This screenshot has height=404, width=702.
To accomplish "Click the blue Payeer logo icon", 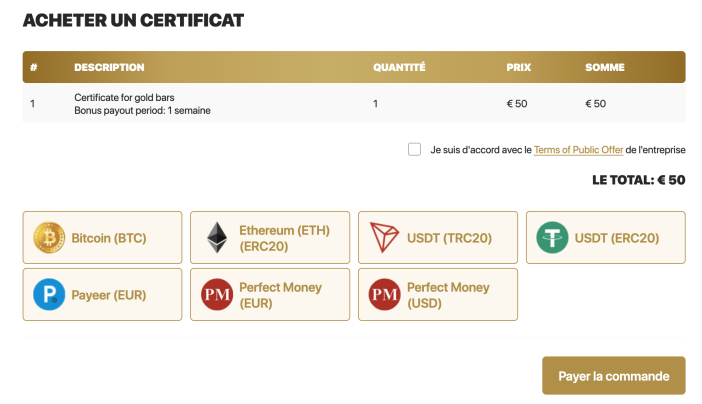I will (49, 295).
